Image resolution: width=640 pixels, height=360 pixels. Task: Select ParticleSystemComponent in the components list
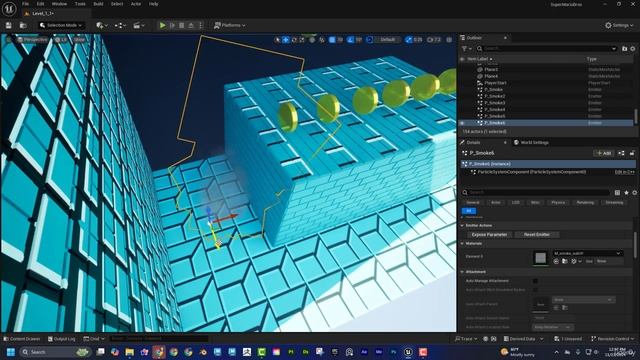click(531, 172)
